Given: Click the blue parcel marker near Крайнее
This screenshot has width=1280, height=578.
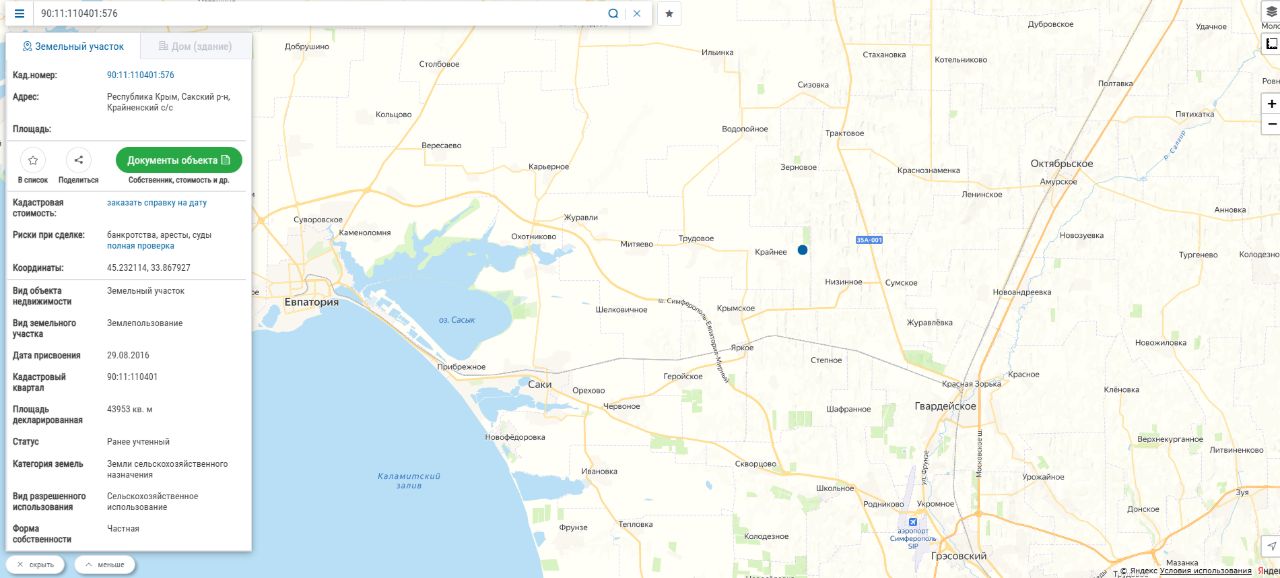Looking at the screenshot, I should click(x=802, y=250).
